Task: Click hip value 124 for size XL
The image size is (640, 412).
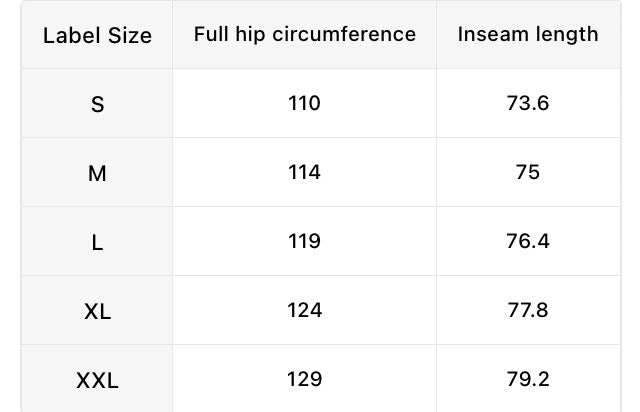Action: 304,310
